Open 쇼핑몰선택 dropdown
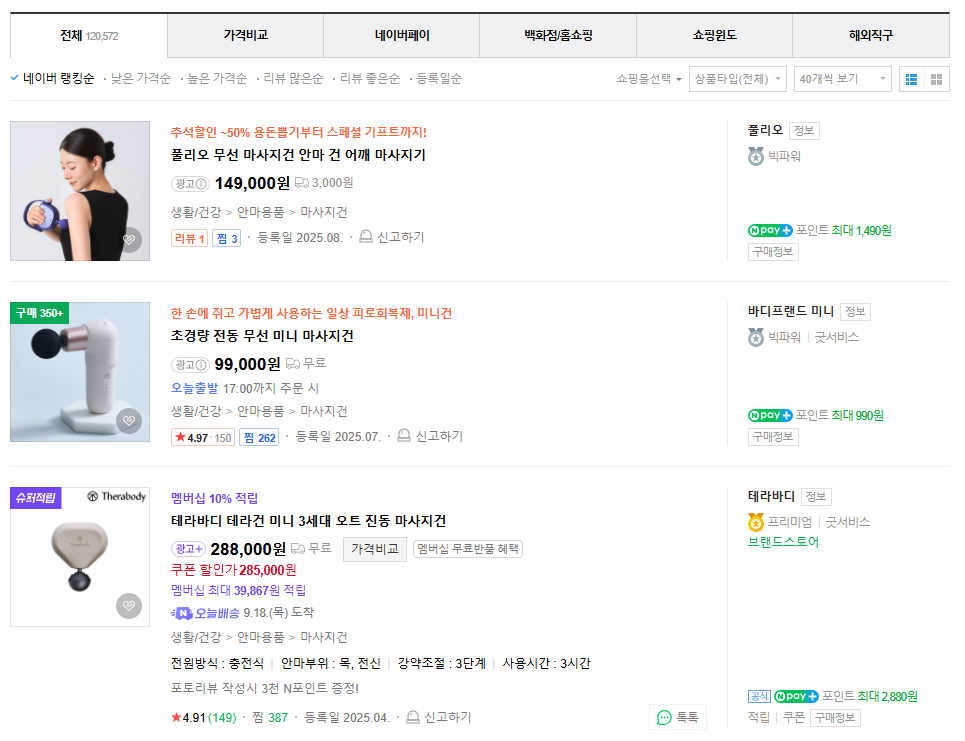Screen dimensions: 965x741 pos(649,79)
